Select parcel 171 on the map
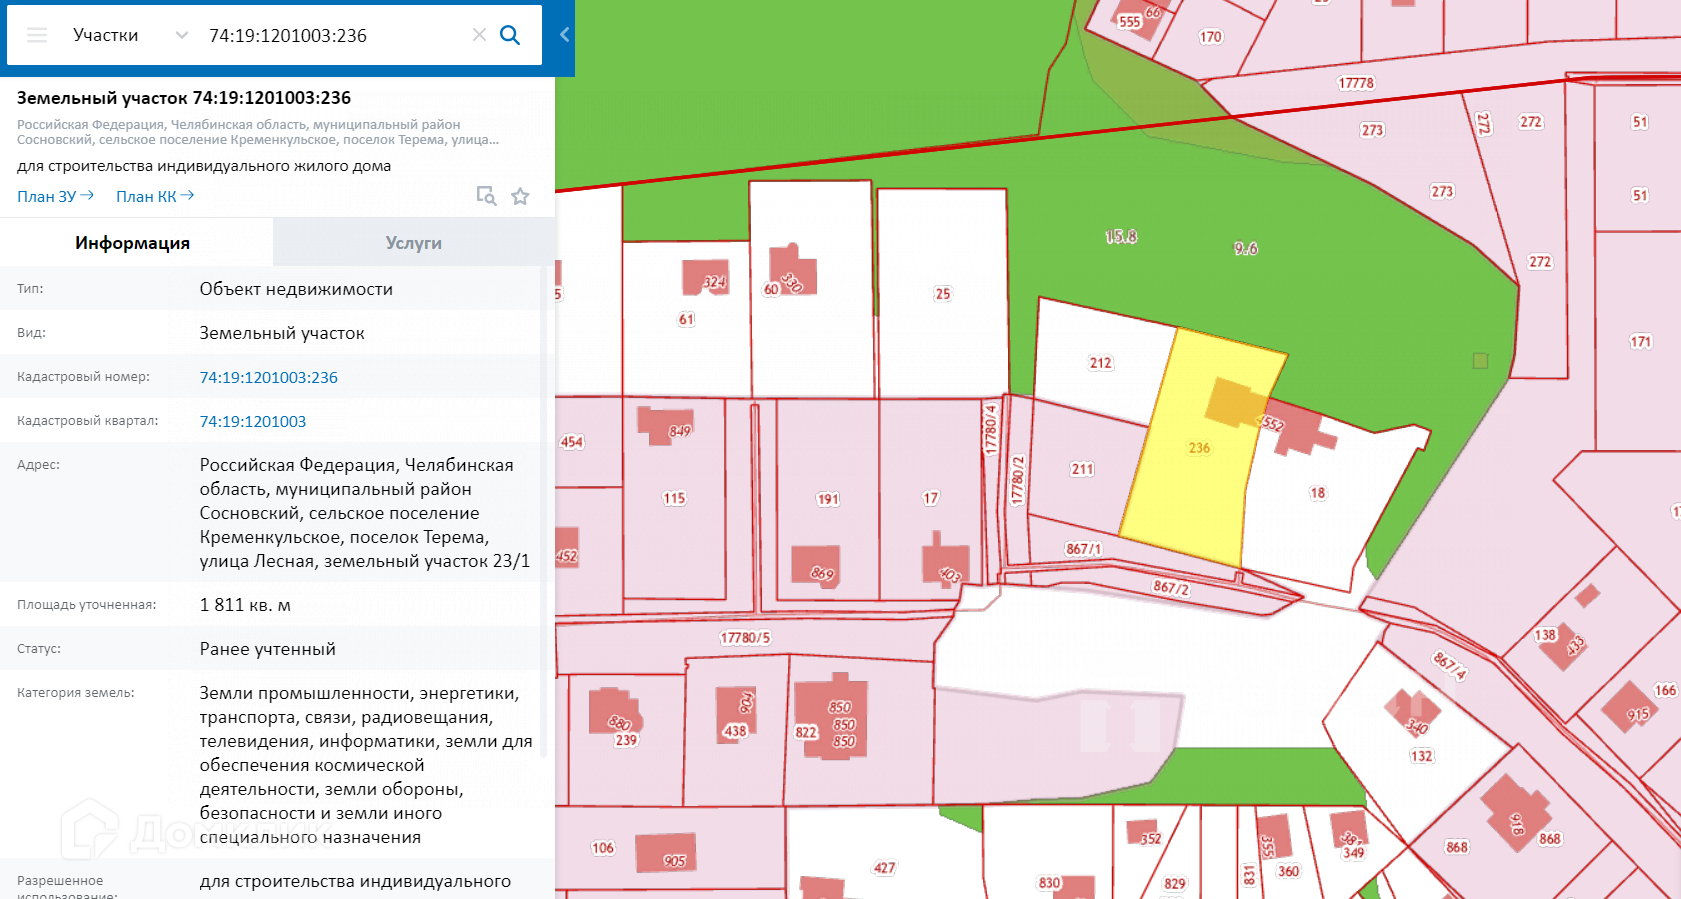This screenshot has width=1681, height=899. [1640, 342]
